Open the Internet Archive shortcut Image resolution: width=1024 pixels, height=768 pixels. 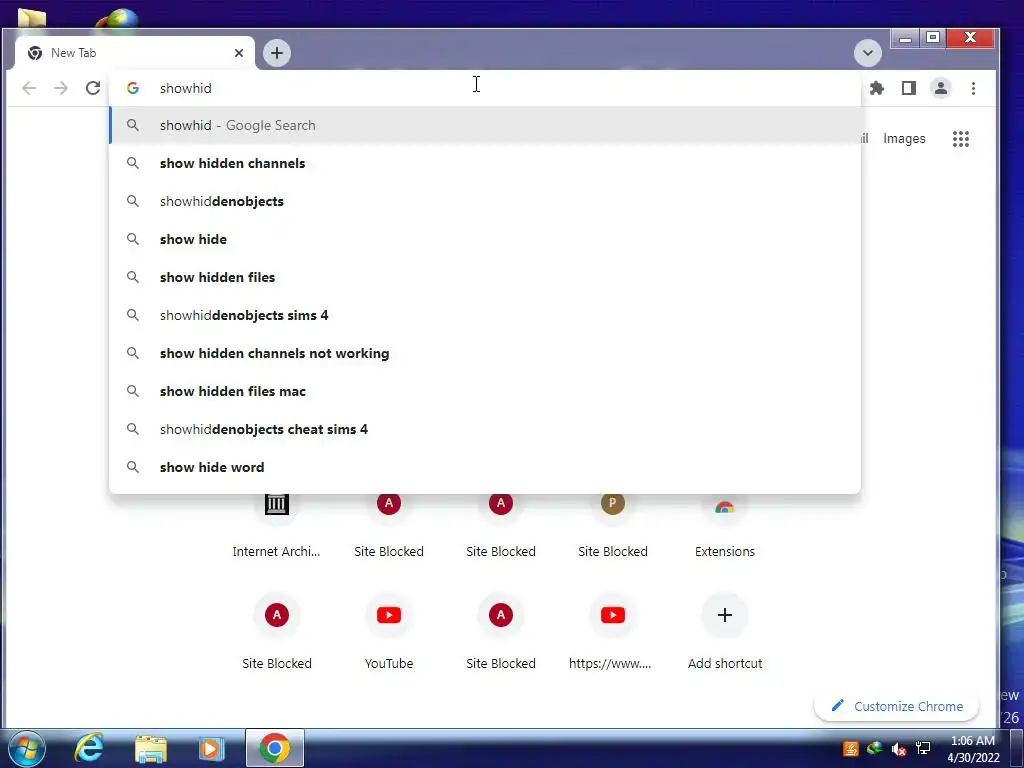(276, 526)
